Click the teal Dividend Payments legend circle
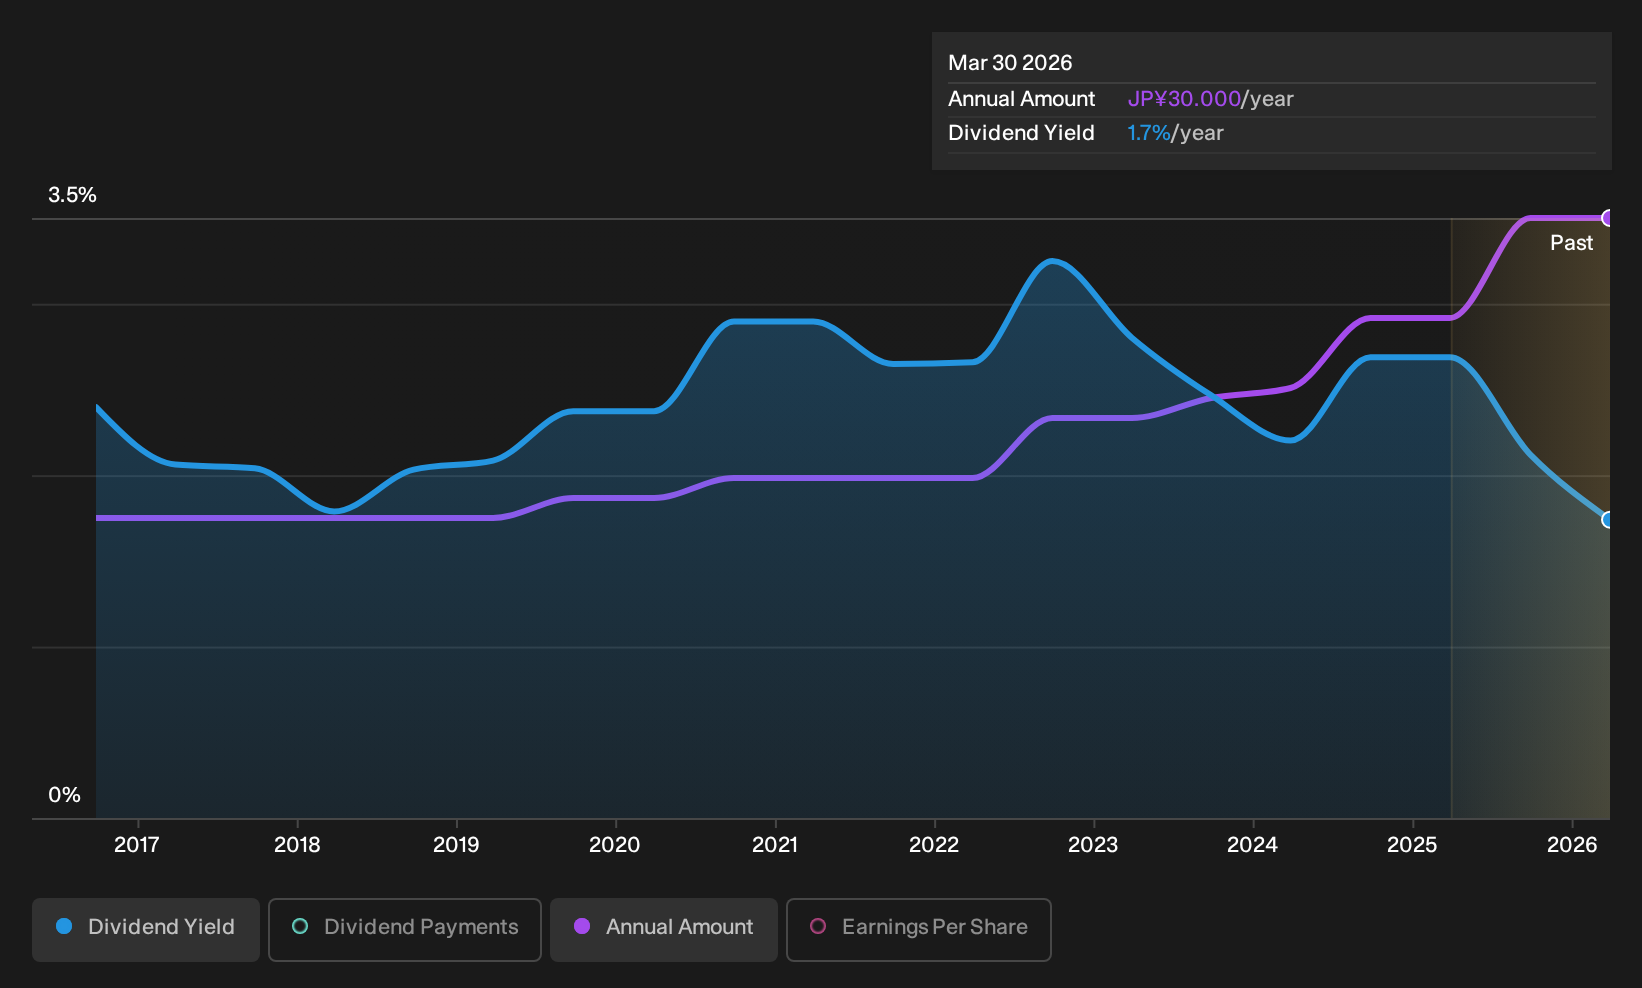Screen dimensions: 1642x988 [x=300, y=927]
